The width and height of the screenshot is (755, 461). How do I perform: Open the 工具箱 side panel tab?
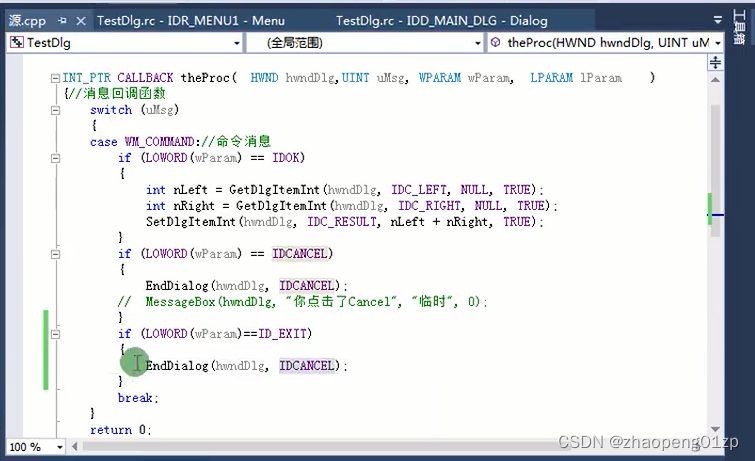(739, 27)
